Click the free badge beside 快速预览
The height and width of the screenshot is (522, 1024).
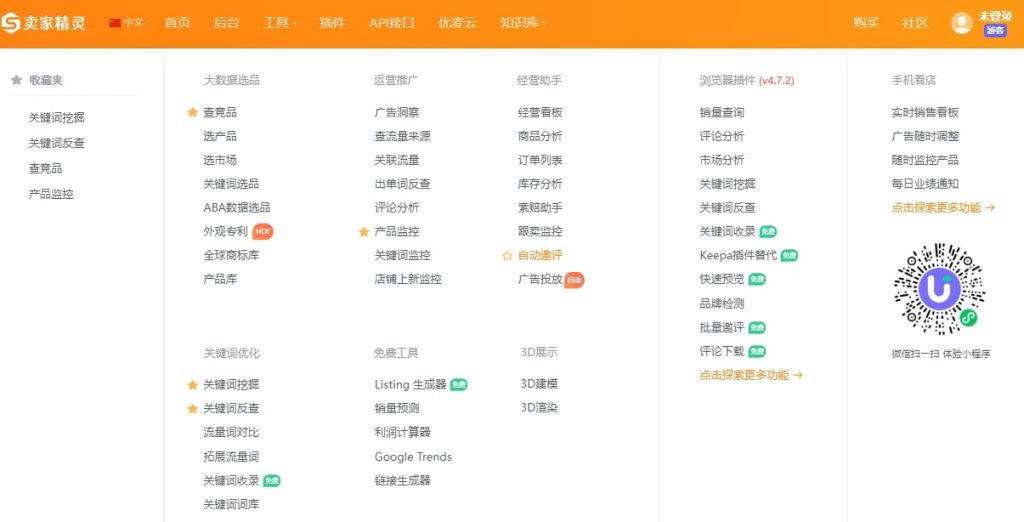(x=757, y=279)
